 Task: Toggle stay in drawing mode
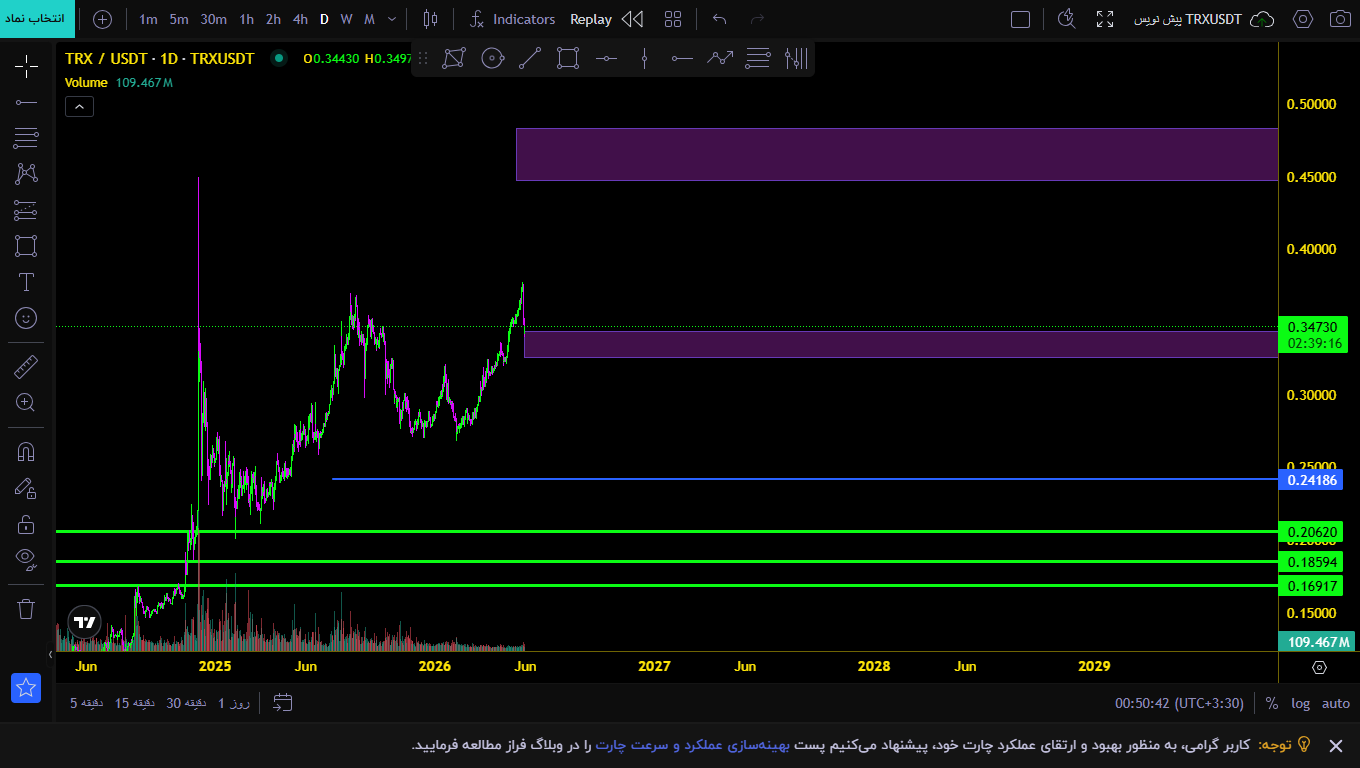(x=26, y=488)
